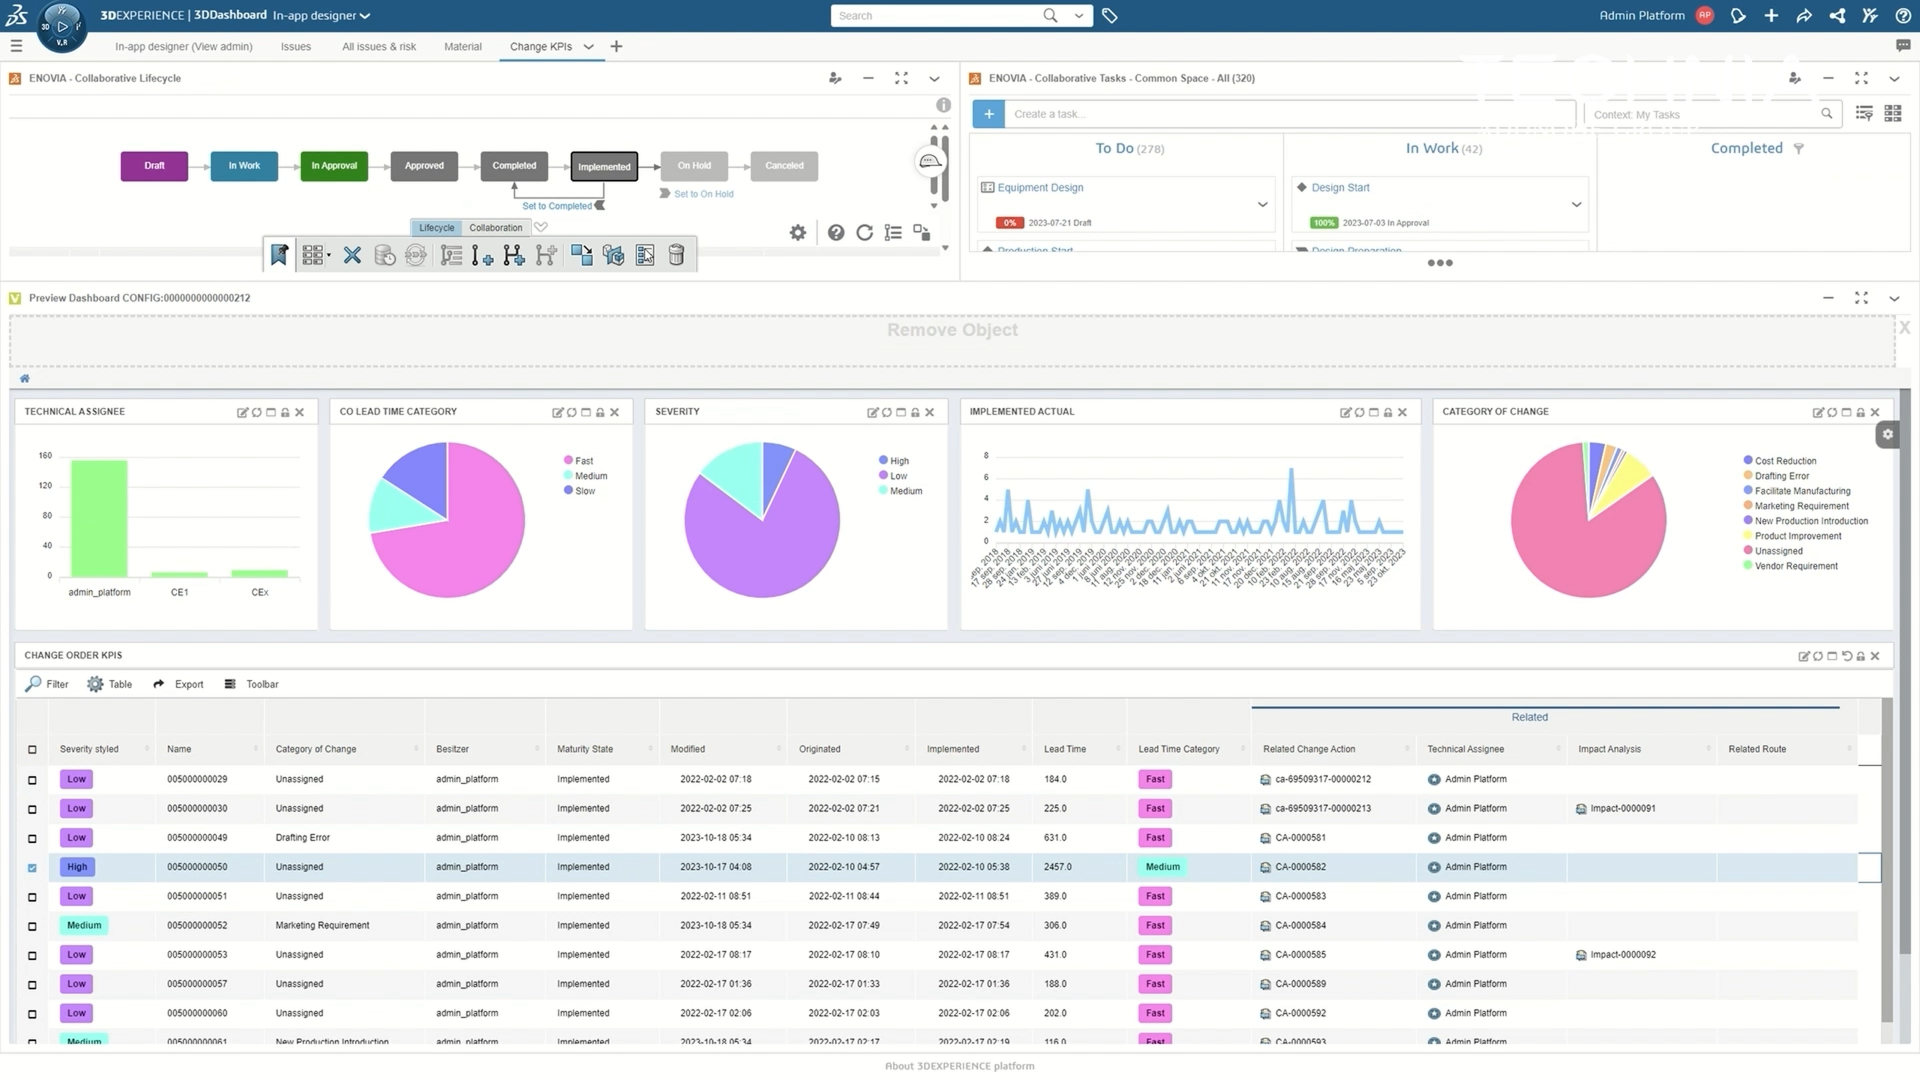The image size is (1920, 1080).
Task: Expand the Equipment Design task card
Action: pos(1262,204)
